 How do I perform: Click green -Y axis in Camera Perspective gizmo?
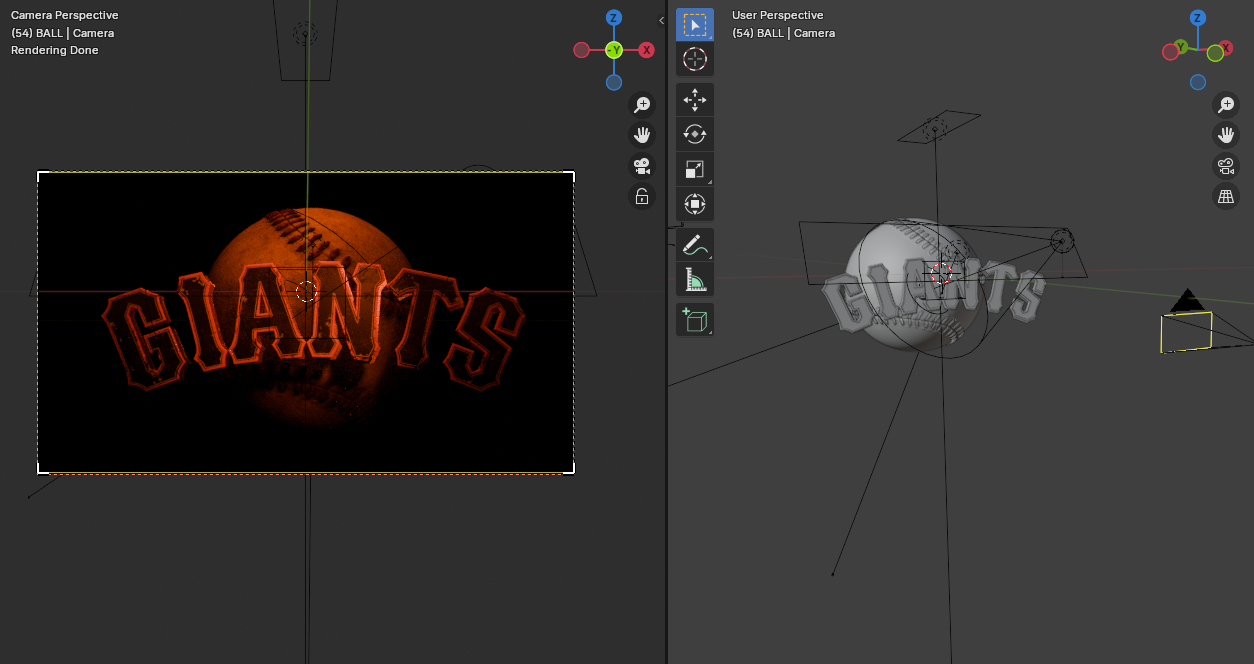(614, 50)
